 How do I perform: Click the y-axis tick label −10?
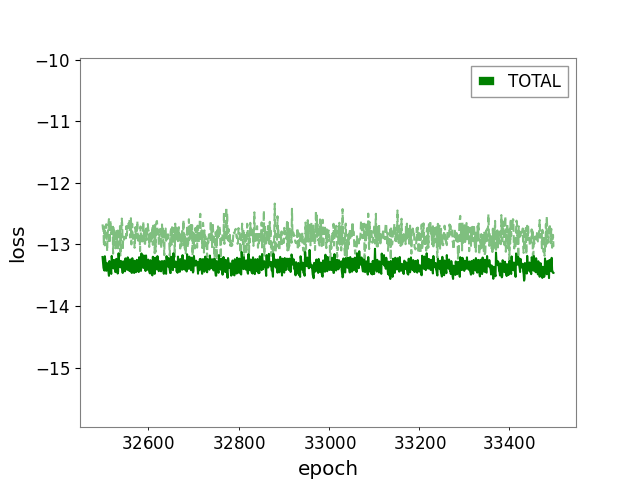(53, 61)
